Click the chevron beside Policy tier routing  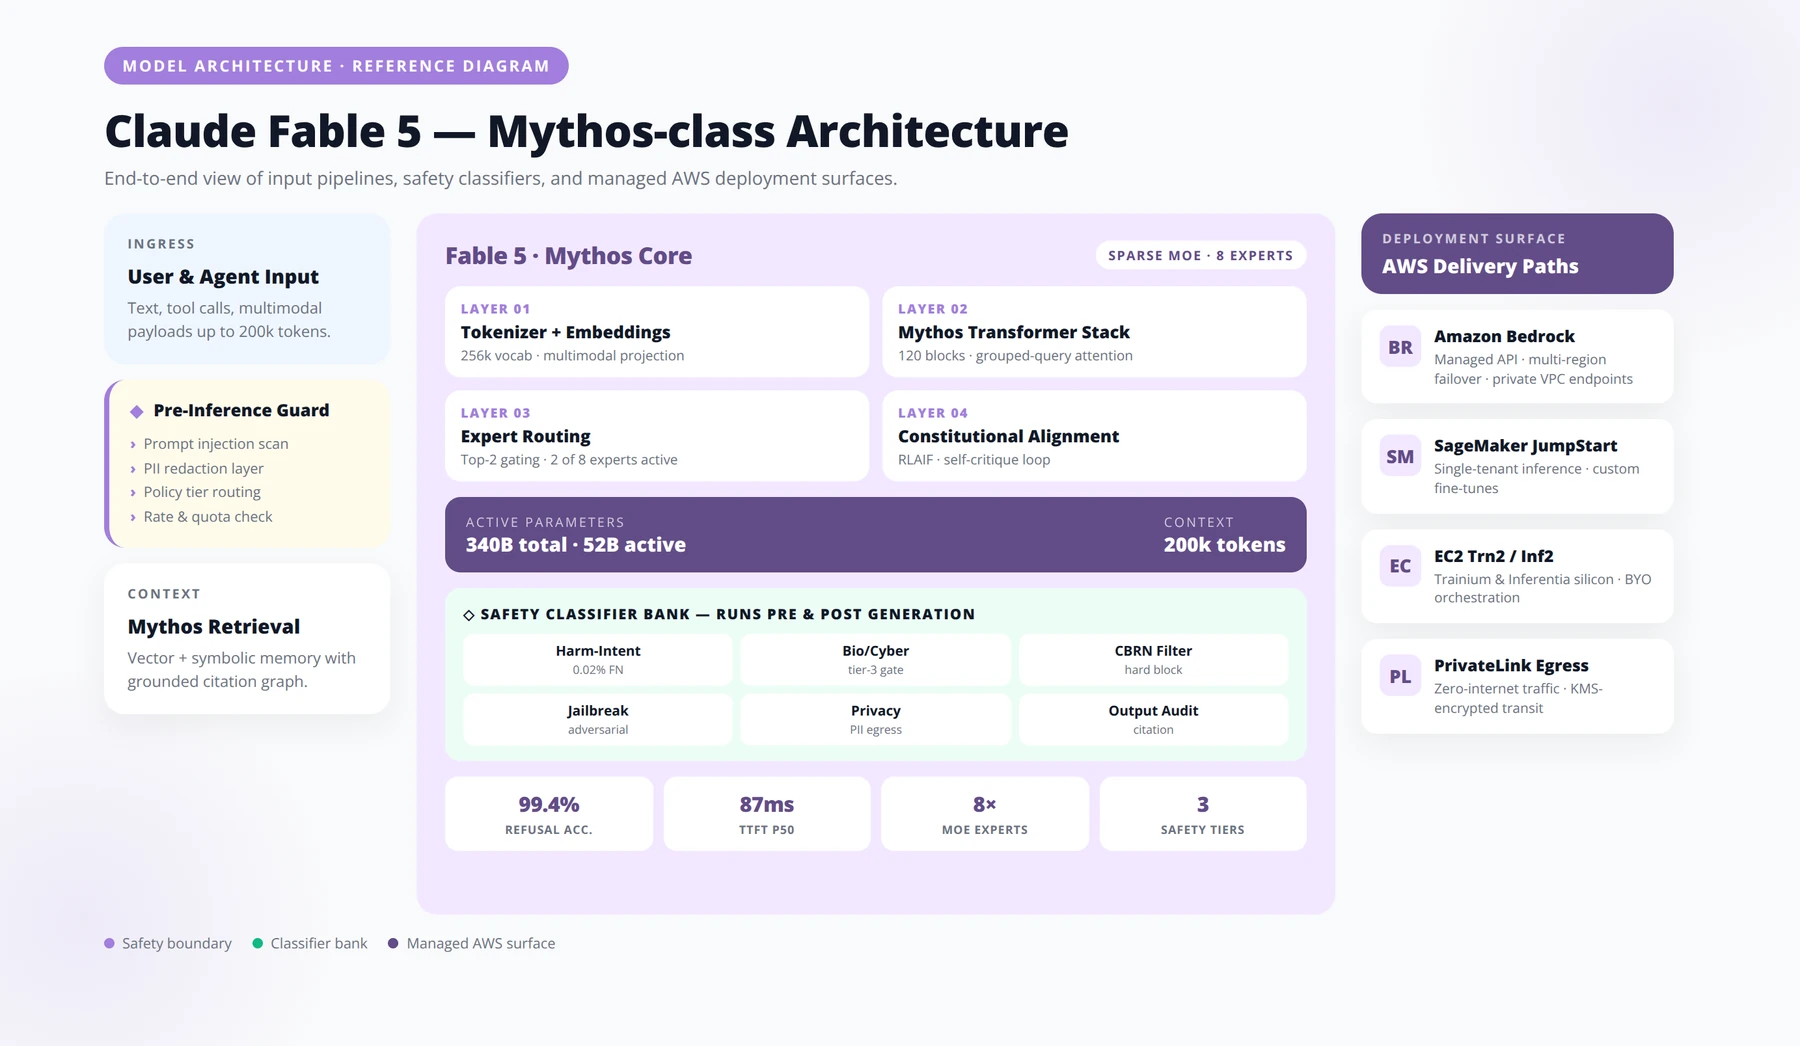click(133, 493)
